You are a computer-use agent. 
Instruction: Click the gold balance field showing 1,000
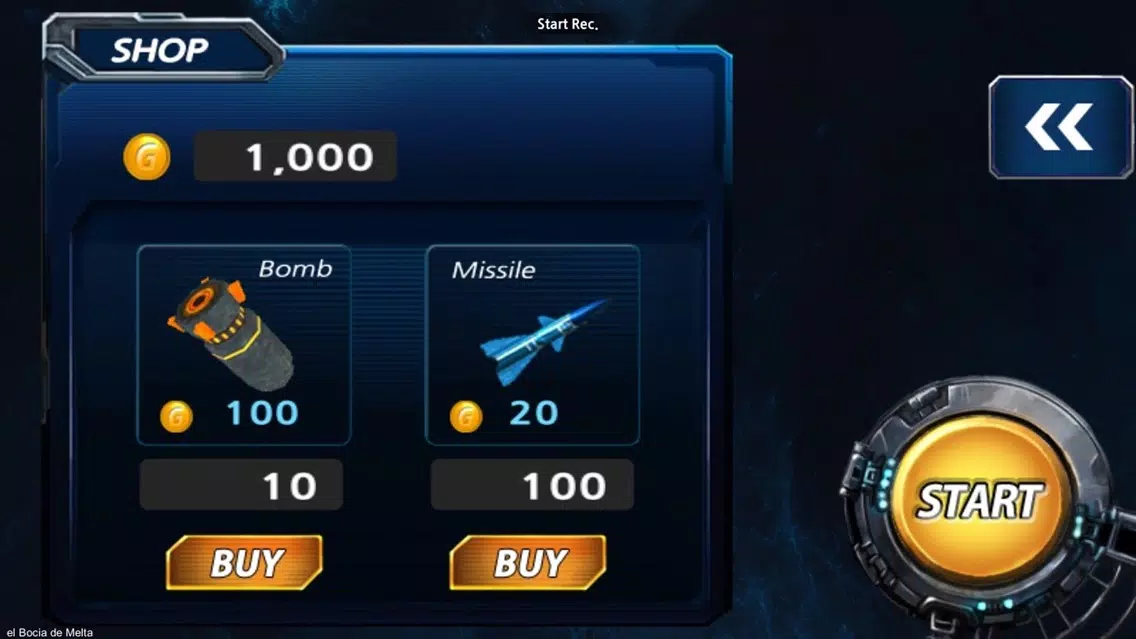pyautogui.click(x=295, y=156)
